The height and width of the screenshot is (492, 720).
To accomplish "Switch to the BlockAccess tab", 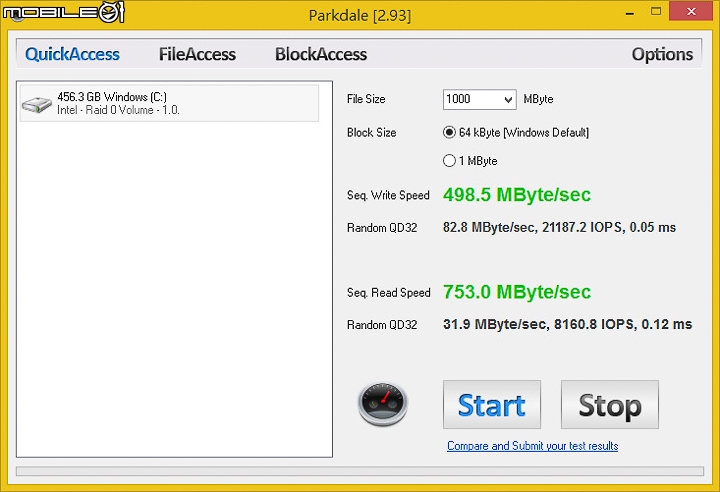I will pos(321,54).
